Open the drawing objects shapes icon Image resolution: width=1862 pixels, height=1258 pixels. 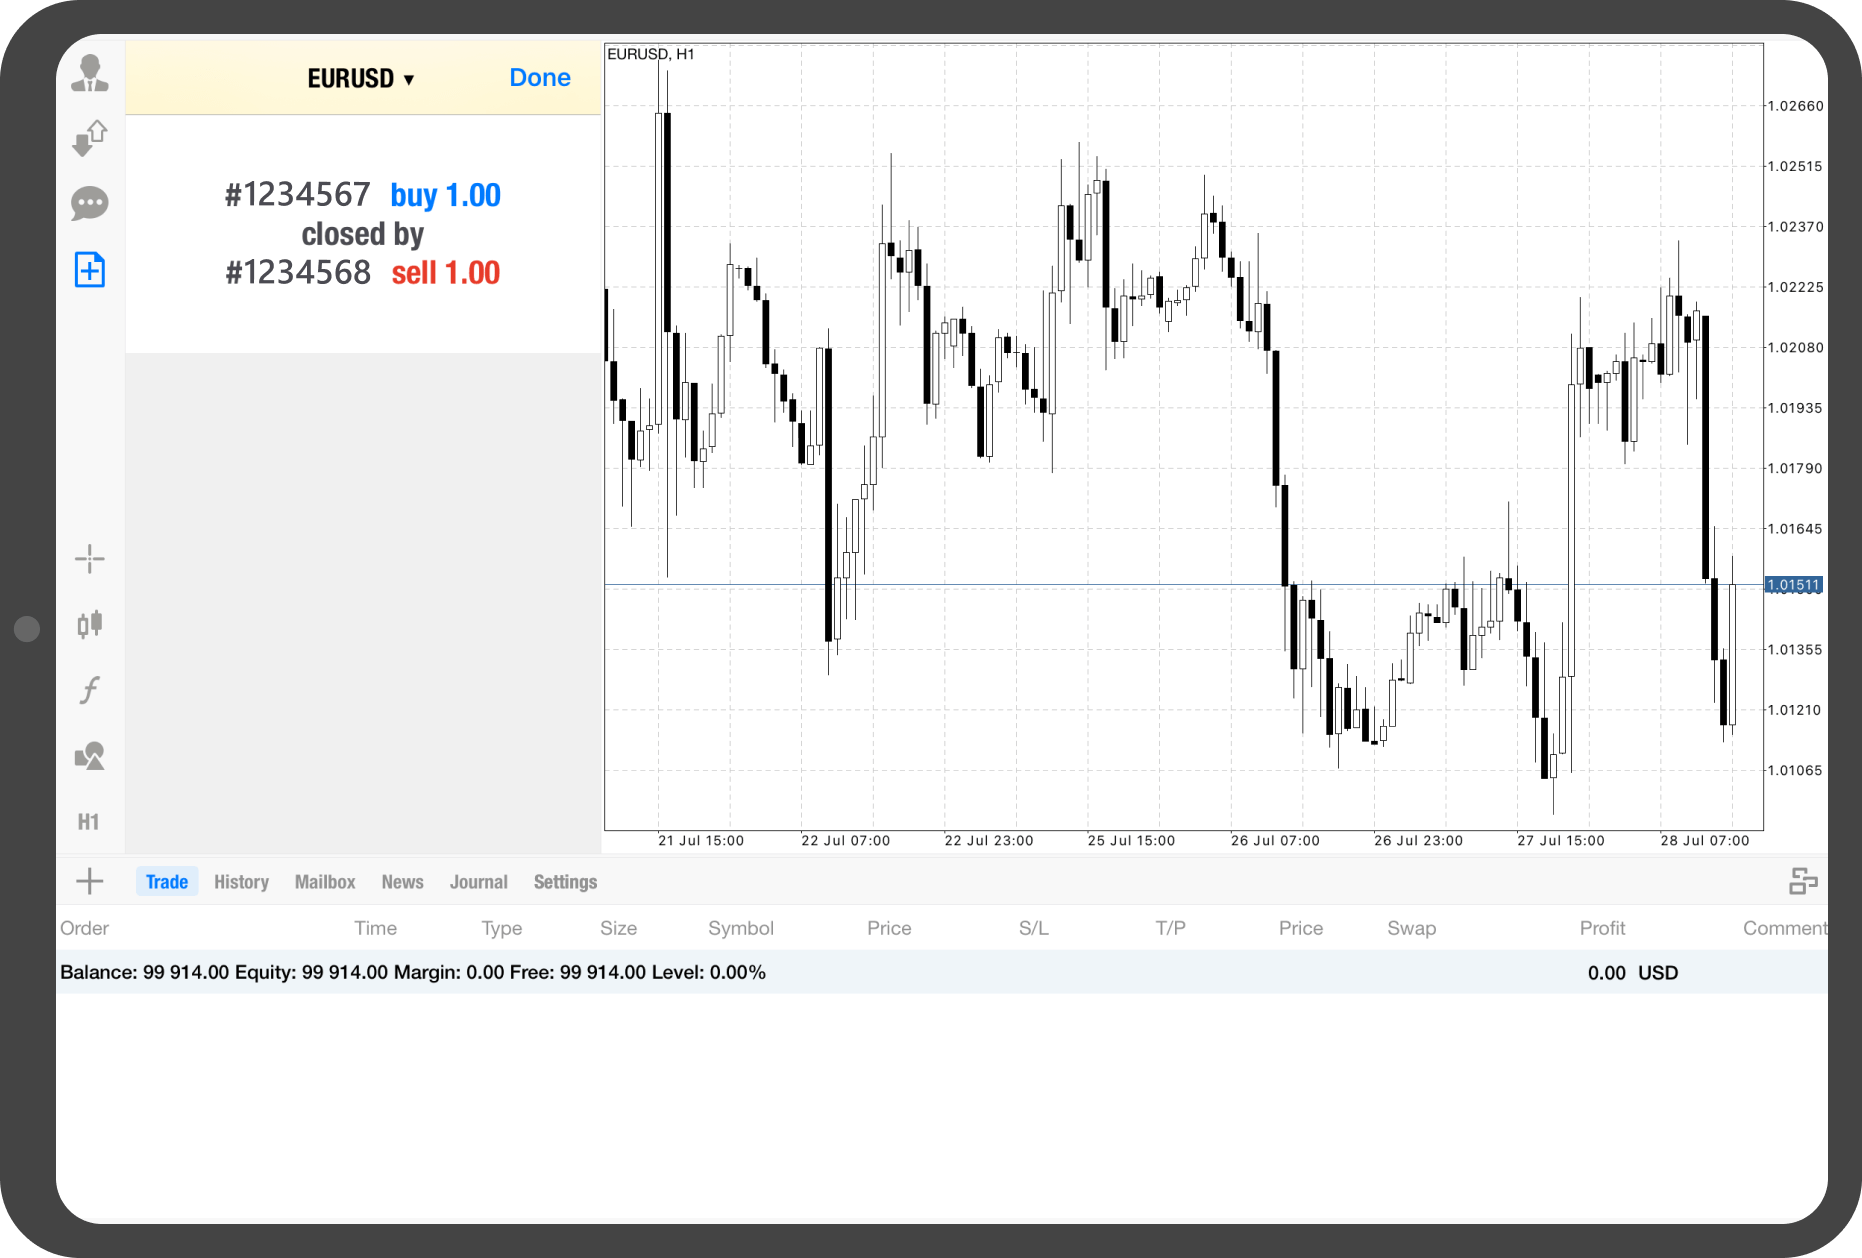coord(90,756)
